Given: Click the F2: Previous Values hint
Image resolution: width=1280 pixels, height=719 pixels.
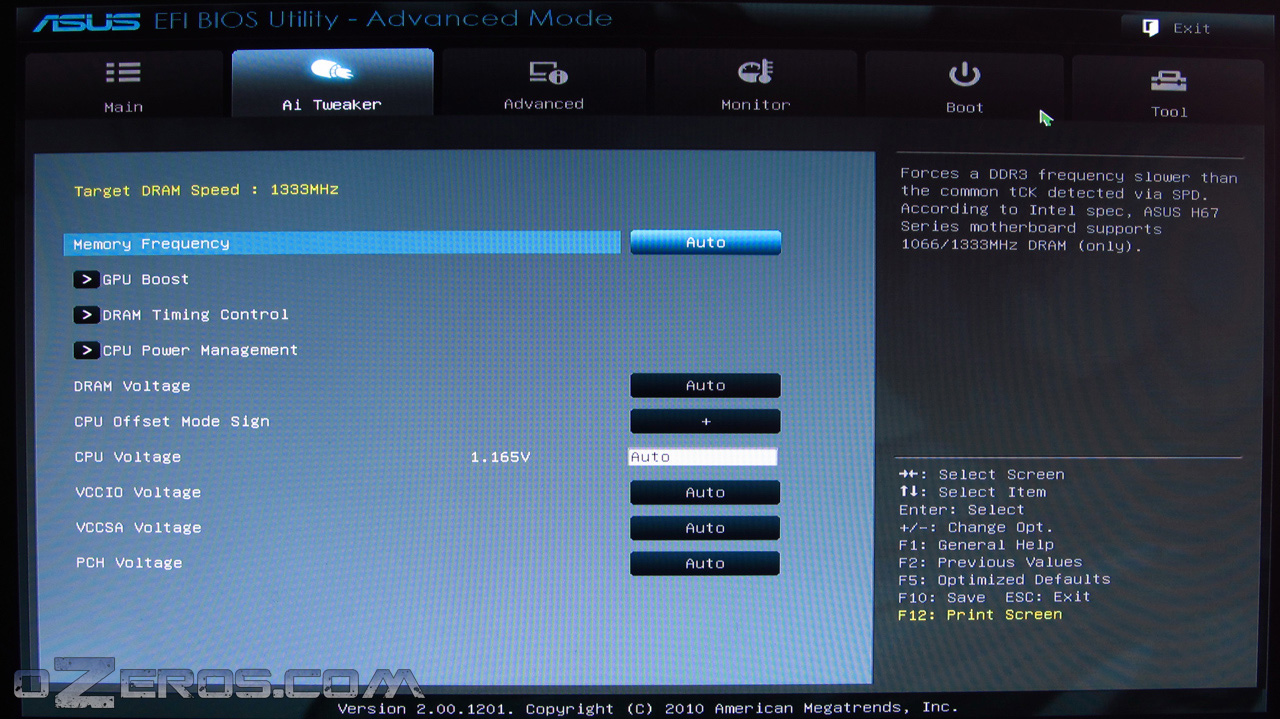Looking at the screenshot, I should click(990, 562).
